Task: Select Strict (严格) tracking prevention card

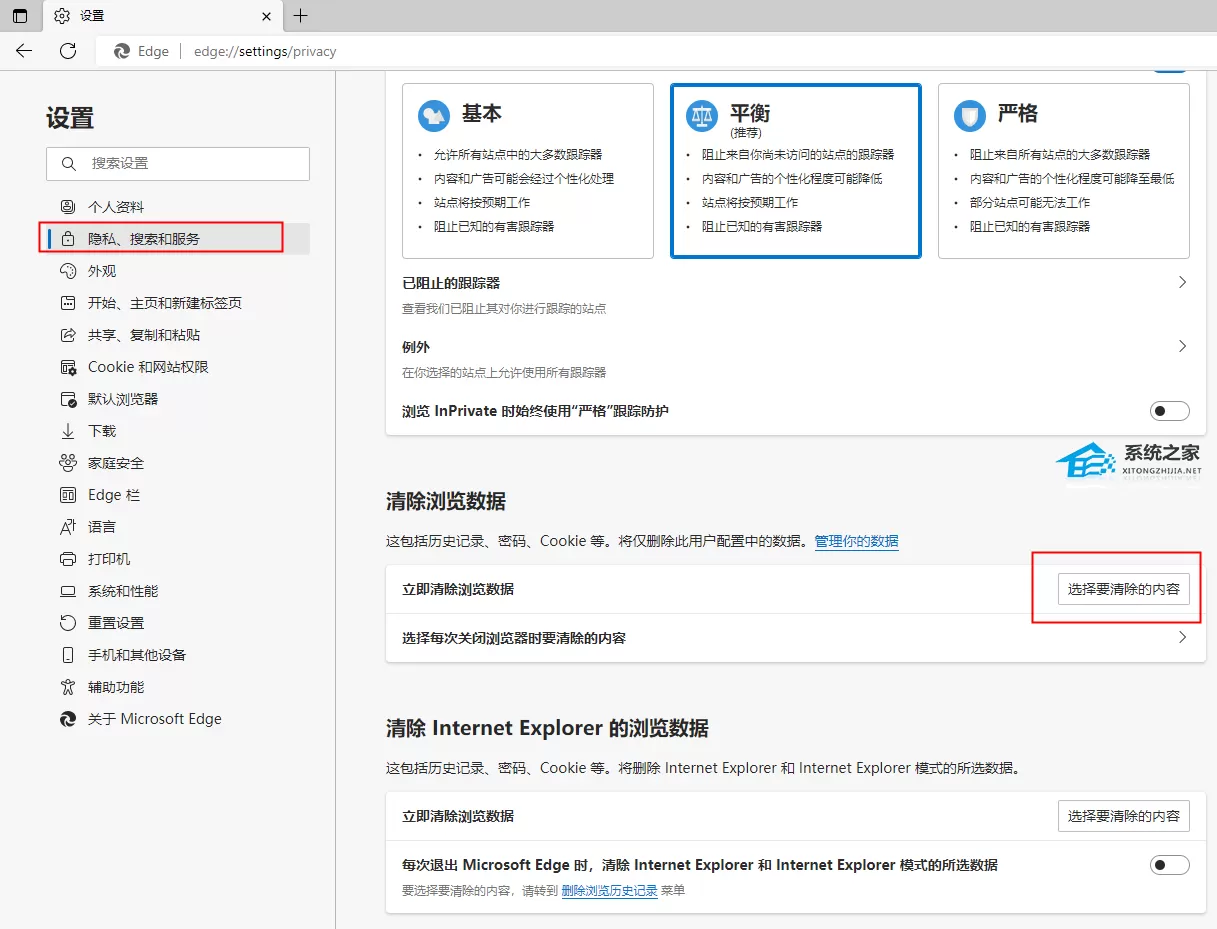Action: pyautogui.click(x=1064, y=171)
